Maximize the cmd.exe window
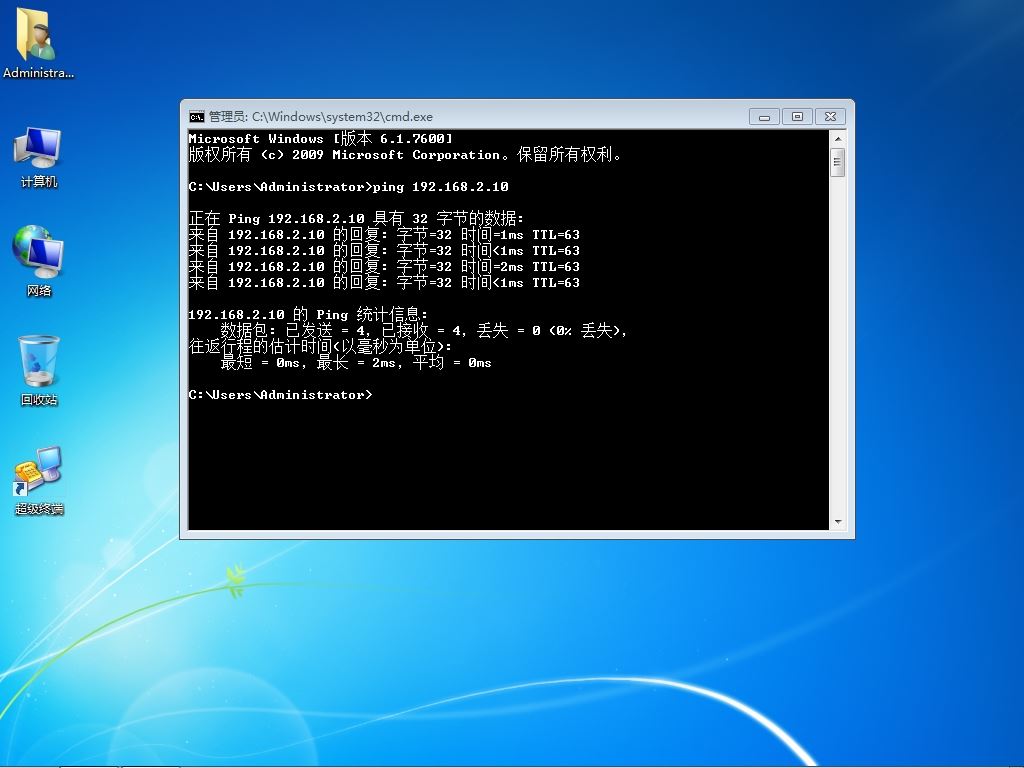The image size is (1024, 768). coord(797,117)
